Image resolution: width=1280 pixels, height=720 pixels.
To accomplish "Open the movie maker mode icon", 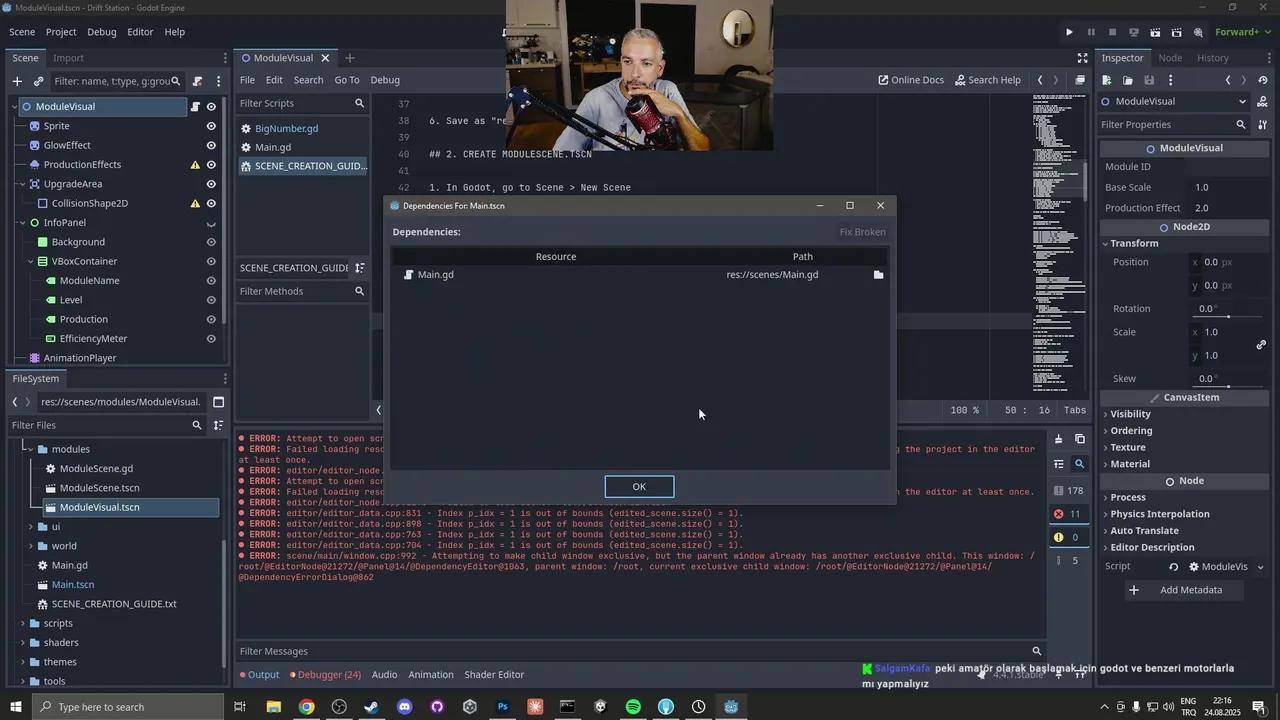I will 1198,32.
